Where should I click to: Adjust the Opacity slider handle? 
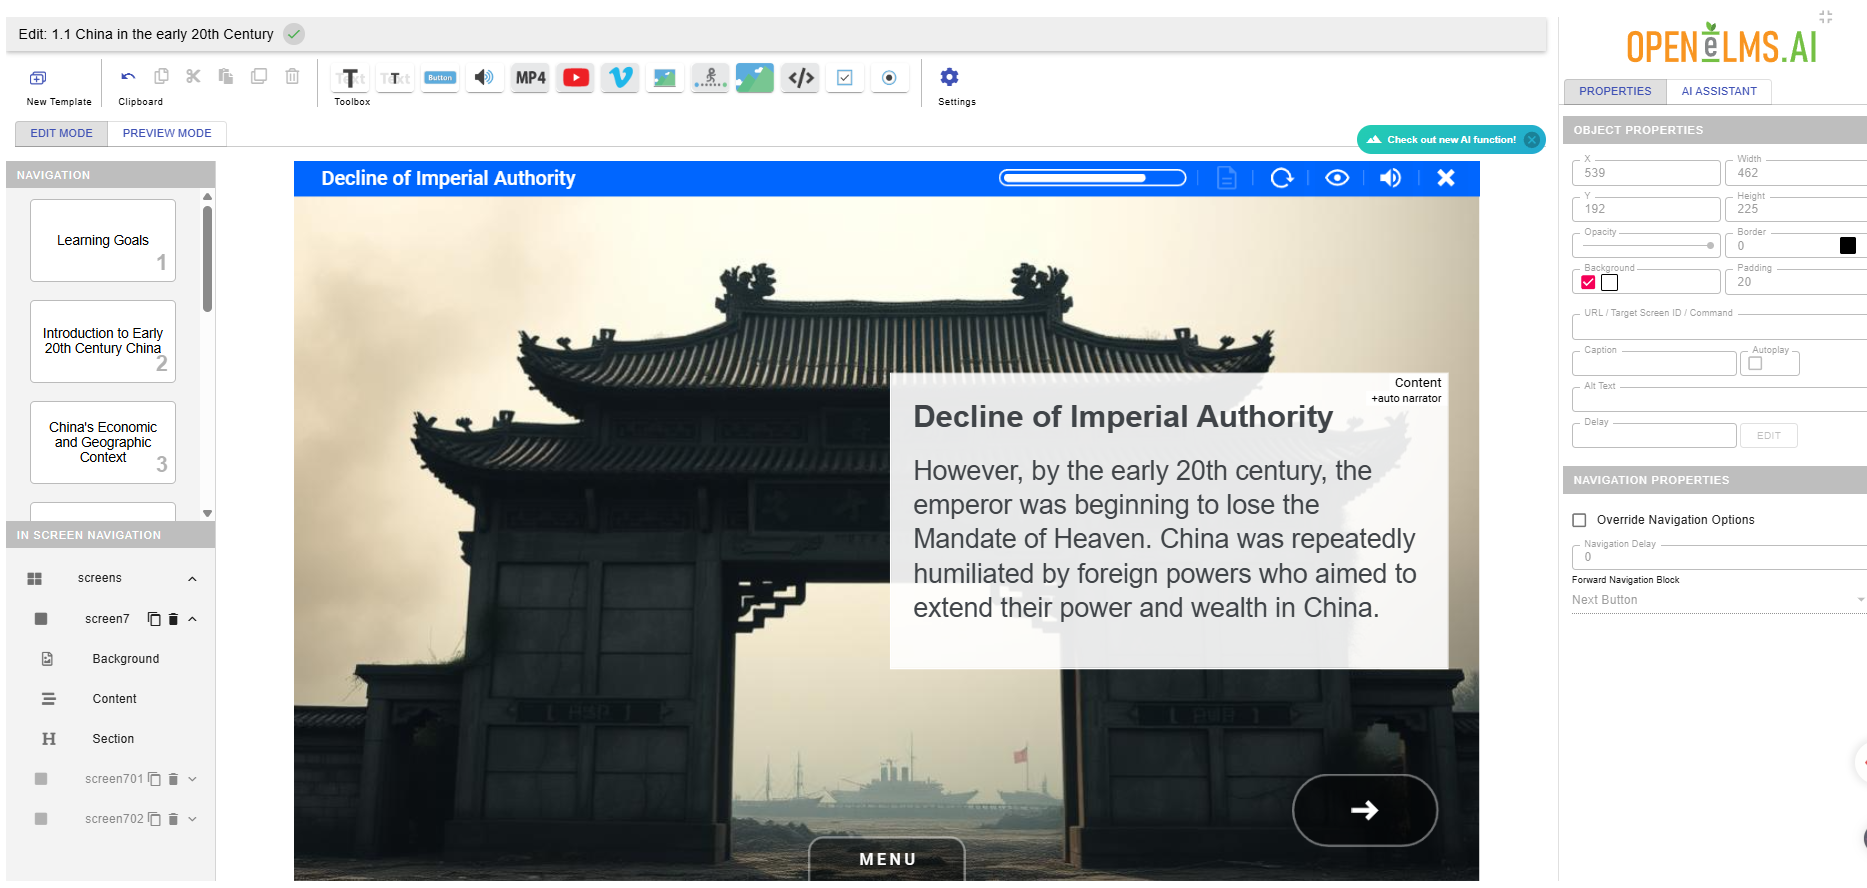1710,246
